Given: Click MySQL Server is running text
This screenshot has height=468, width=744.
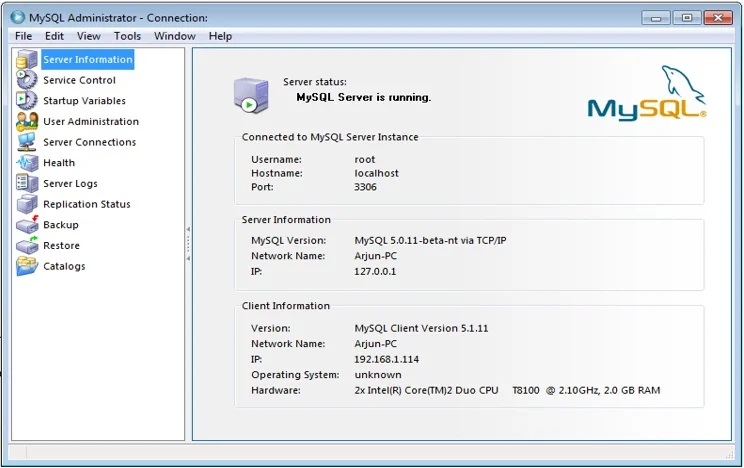Looking at the screenshot, I should [363, 97].
